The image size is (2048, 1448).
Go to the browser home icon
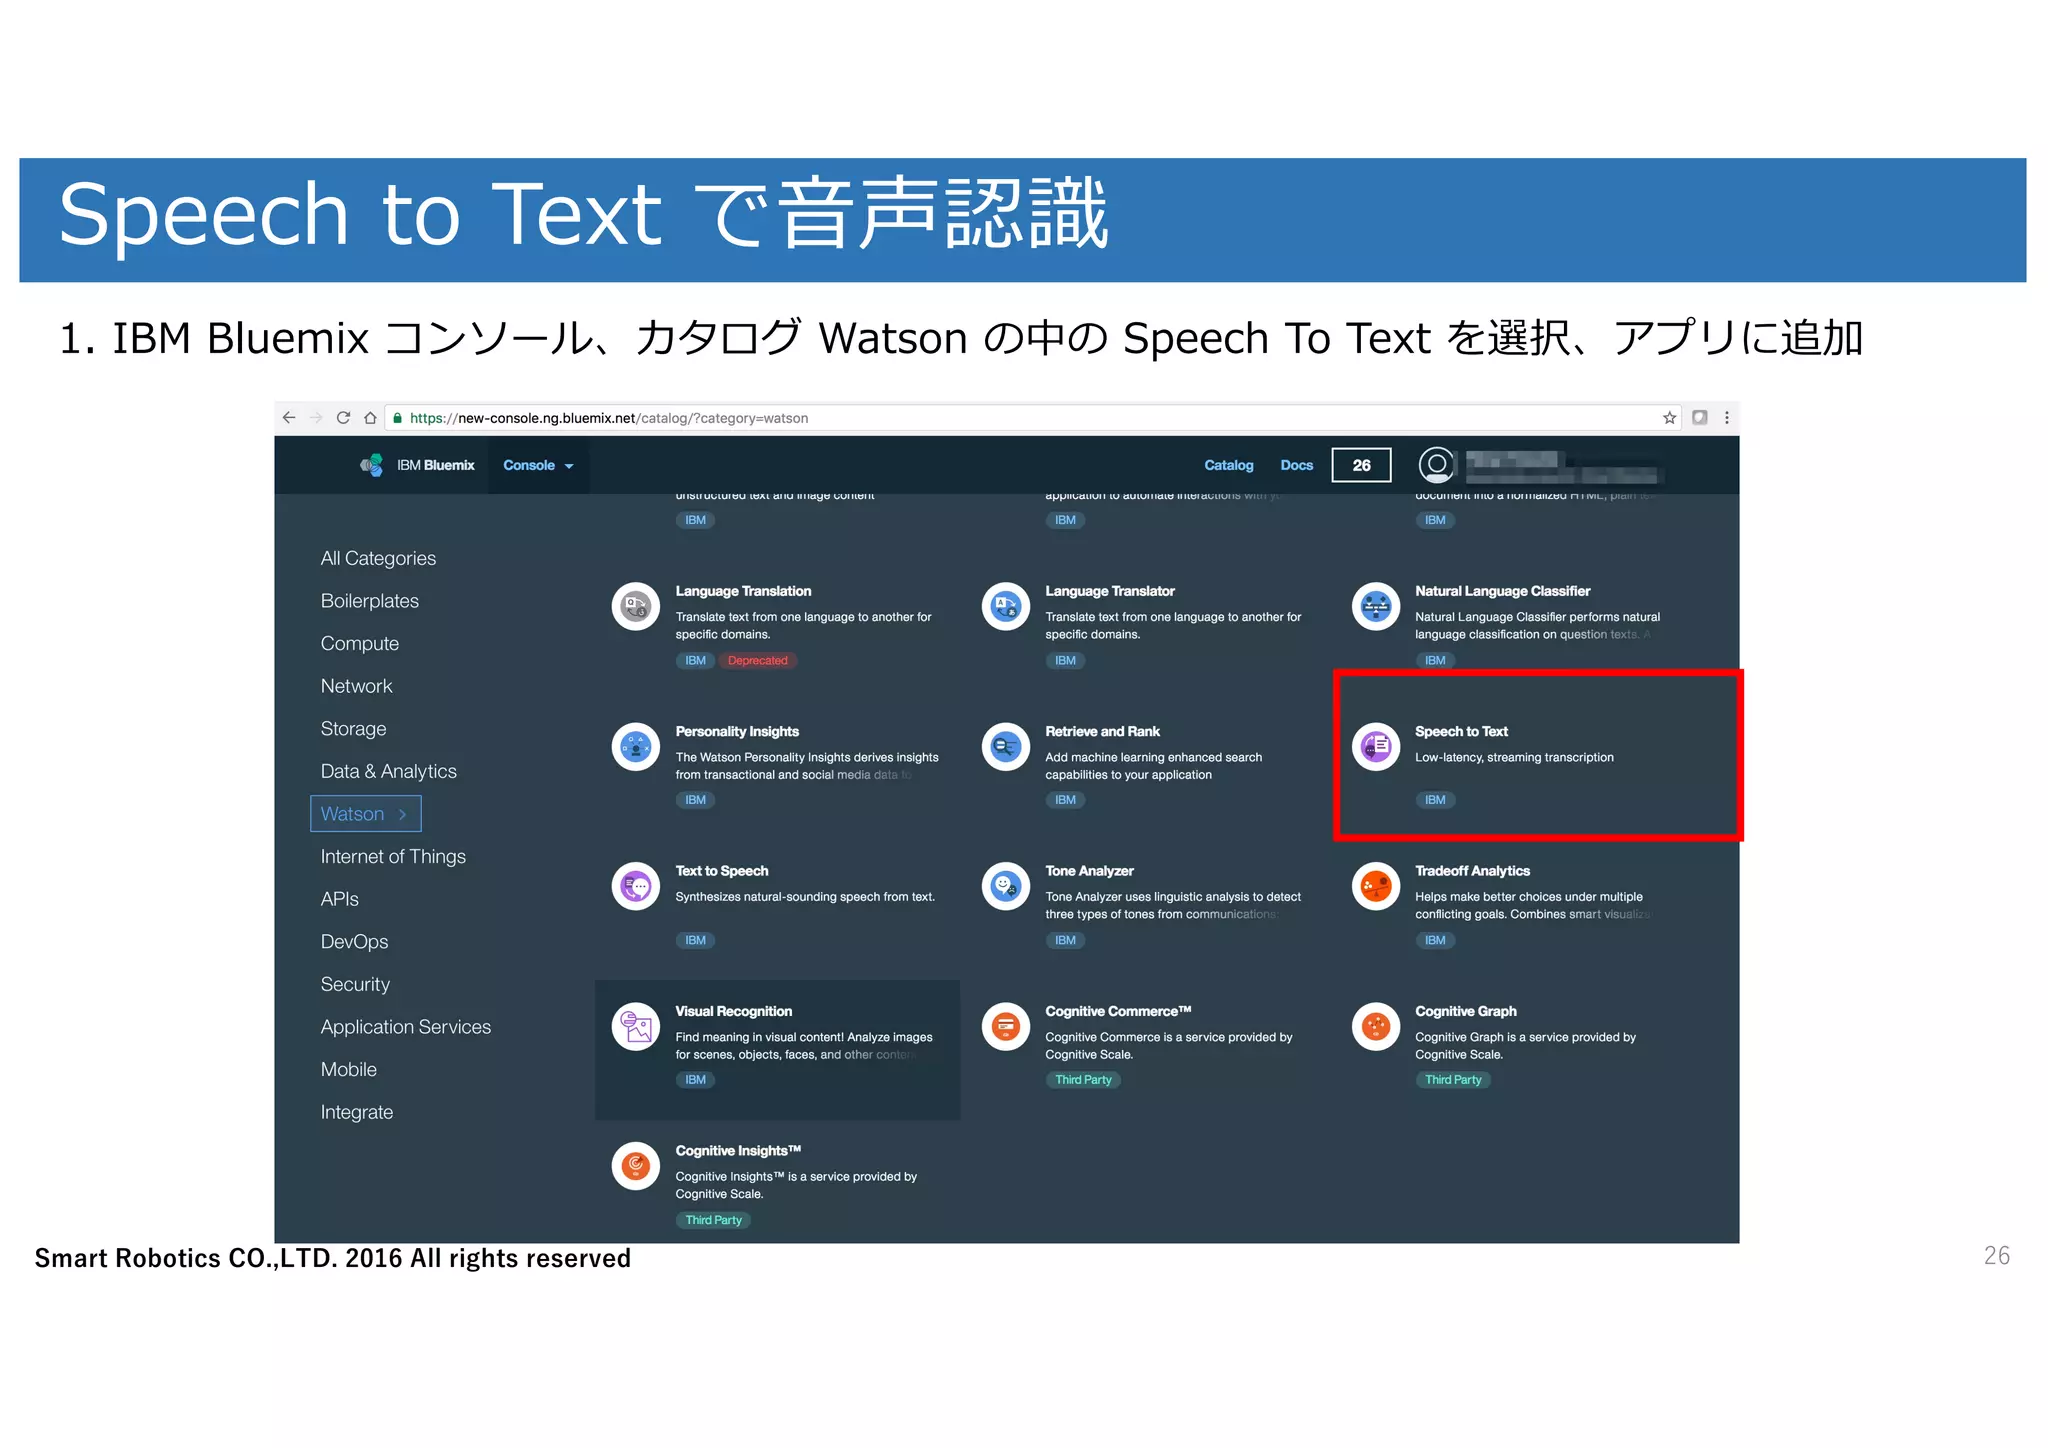coord(370,418)
